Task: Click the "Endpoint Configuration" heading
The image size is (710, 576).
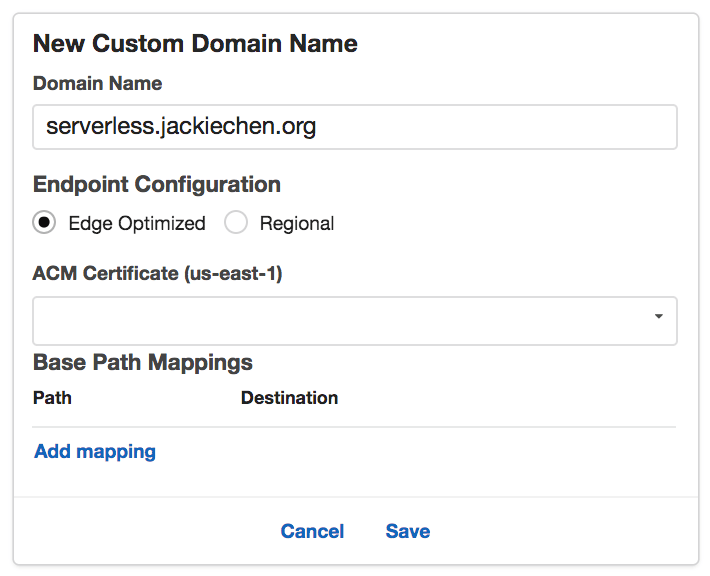Action: [157, 184]
